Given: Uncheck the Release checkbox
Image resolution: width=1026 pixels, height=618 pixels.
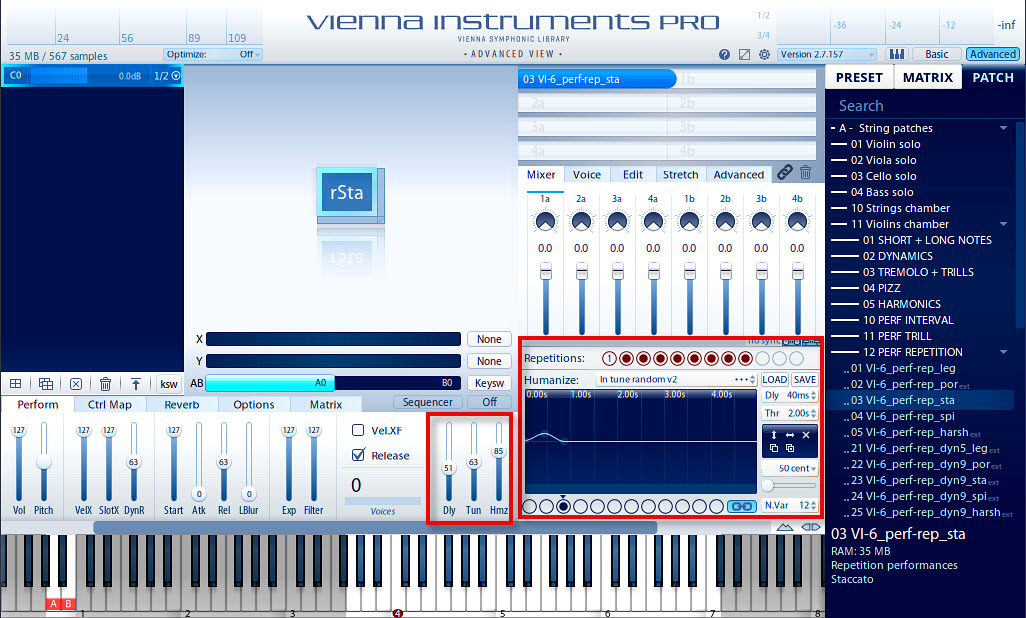Looking at the screenshot, I should click(358, 454).
